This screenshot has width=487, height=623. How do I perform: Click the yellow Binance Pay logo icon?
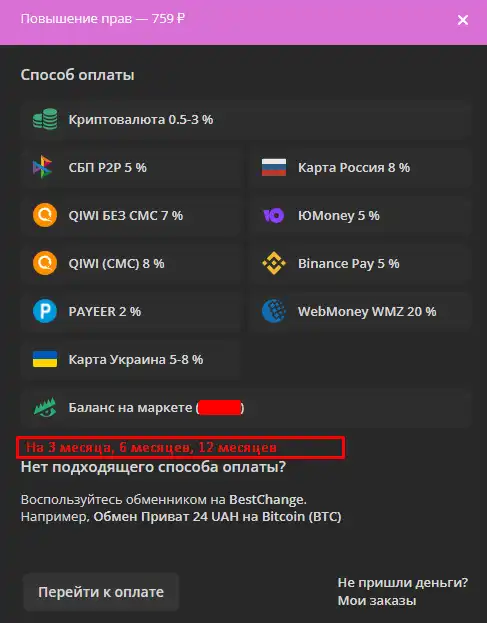[274, 263]
